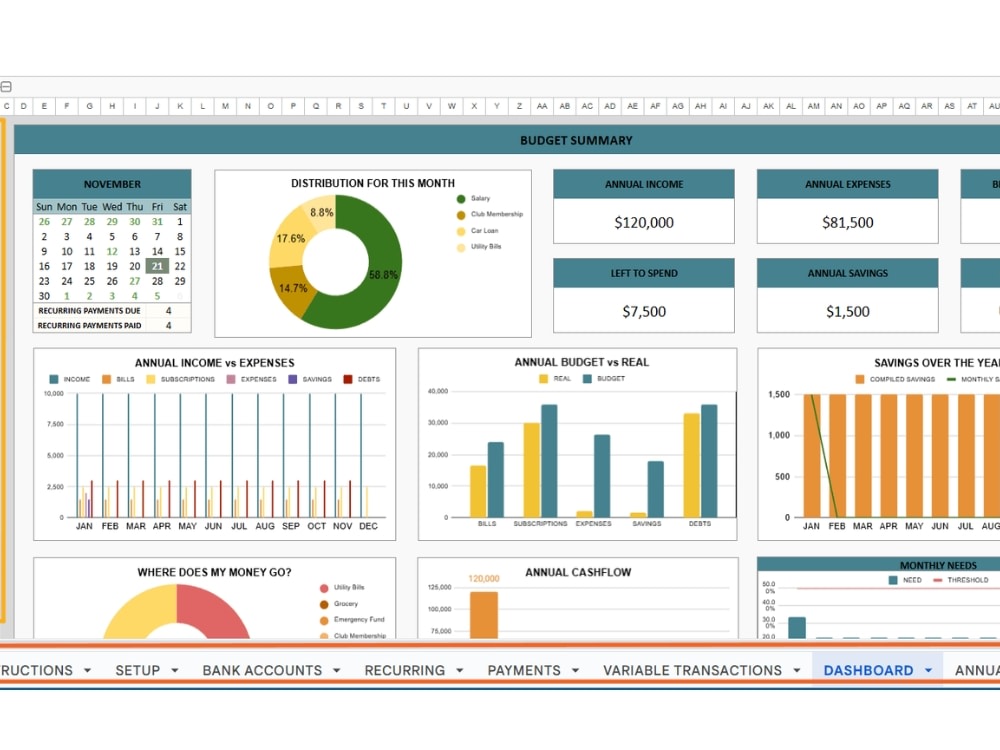1000x750 pixels.
Task: Select the Salary legend green dot
Action: pyautogui.click(x=461, y=199)
